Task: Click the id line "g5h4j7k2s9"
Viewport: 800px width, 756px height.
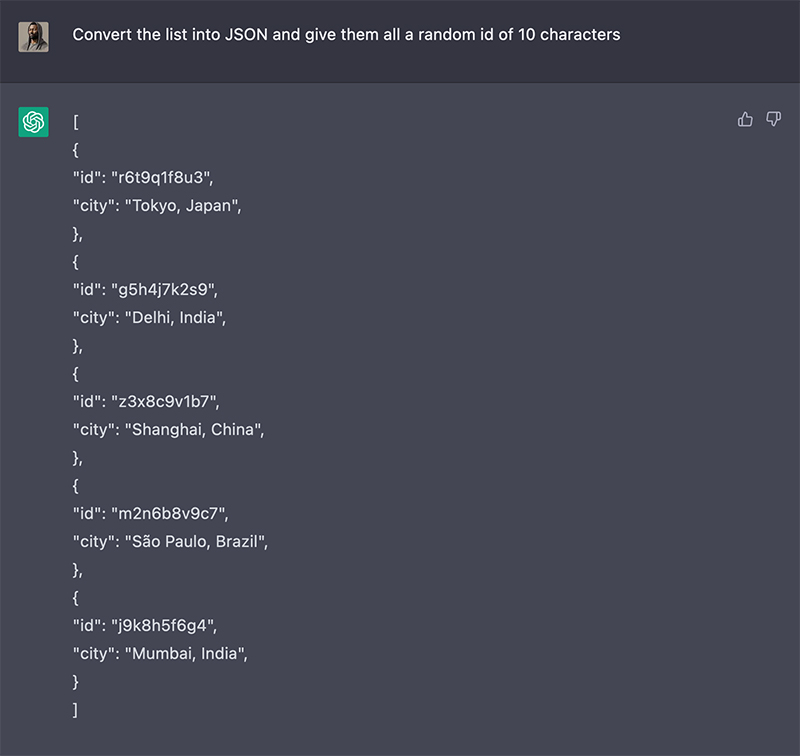Action: 145,290
